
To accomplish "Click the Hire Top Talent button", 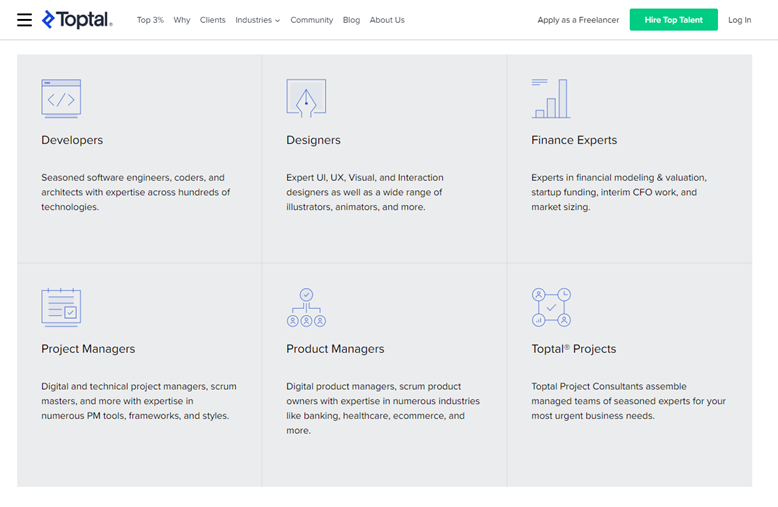I will coord(673,20).
